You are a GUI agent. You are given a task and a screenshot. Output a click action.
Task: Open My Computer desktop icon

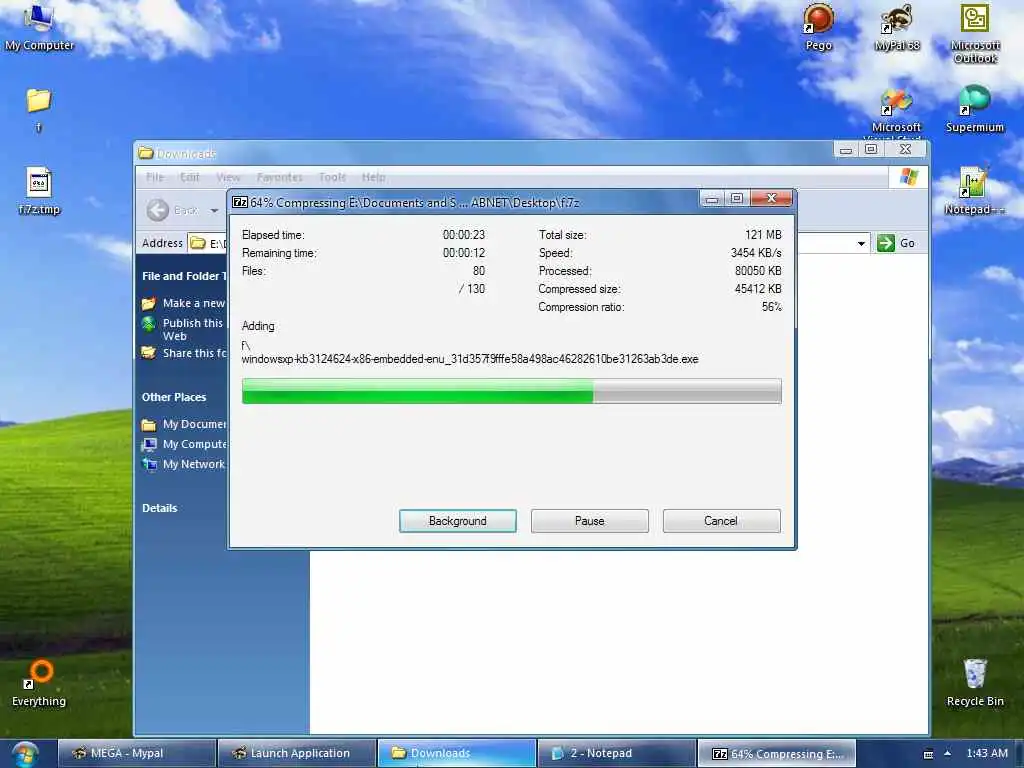coord(39,26)
